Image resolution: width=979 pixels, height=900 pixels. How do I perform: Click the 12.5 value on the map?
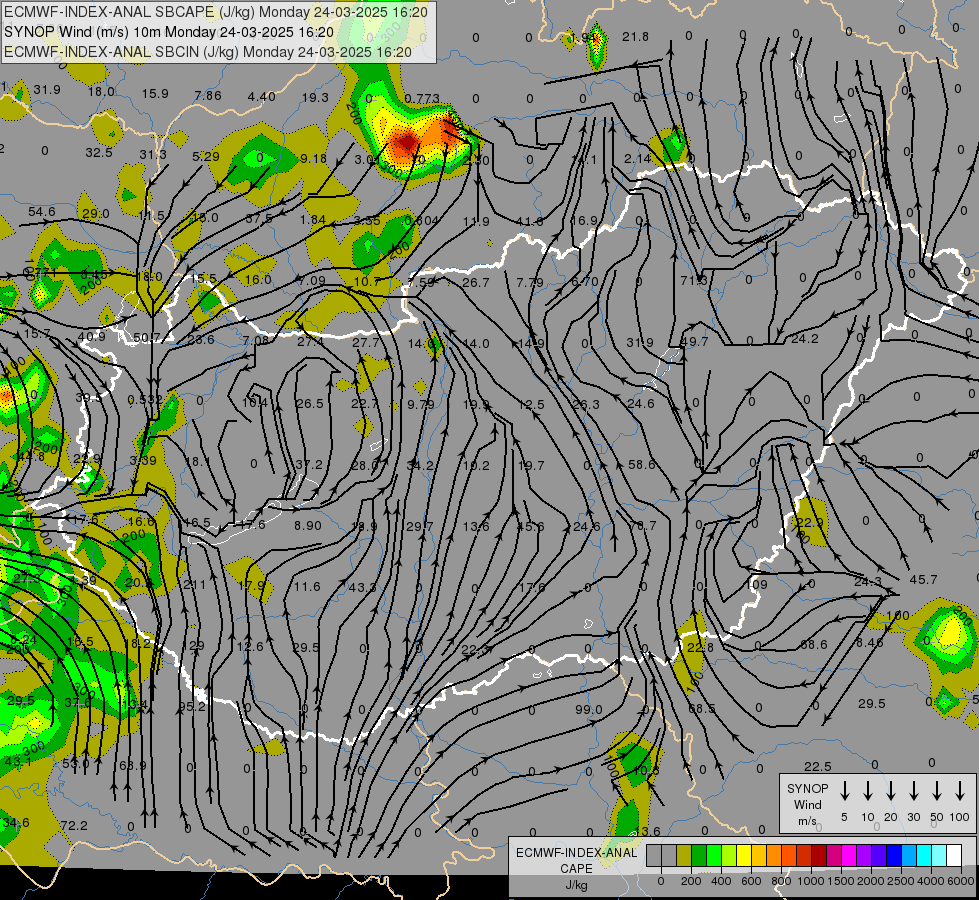coord(531,405)
